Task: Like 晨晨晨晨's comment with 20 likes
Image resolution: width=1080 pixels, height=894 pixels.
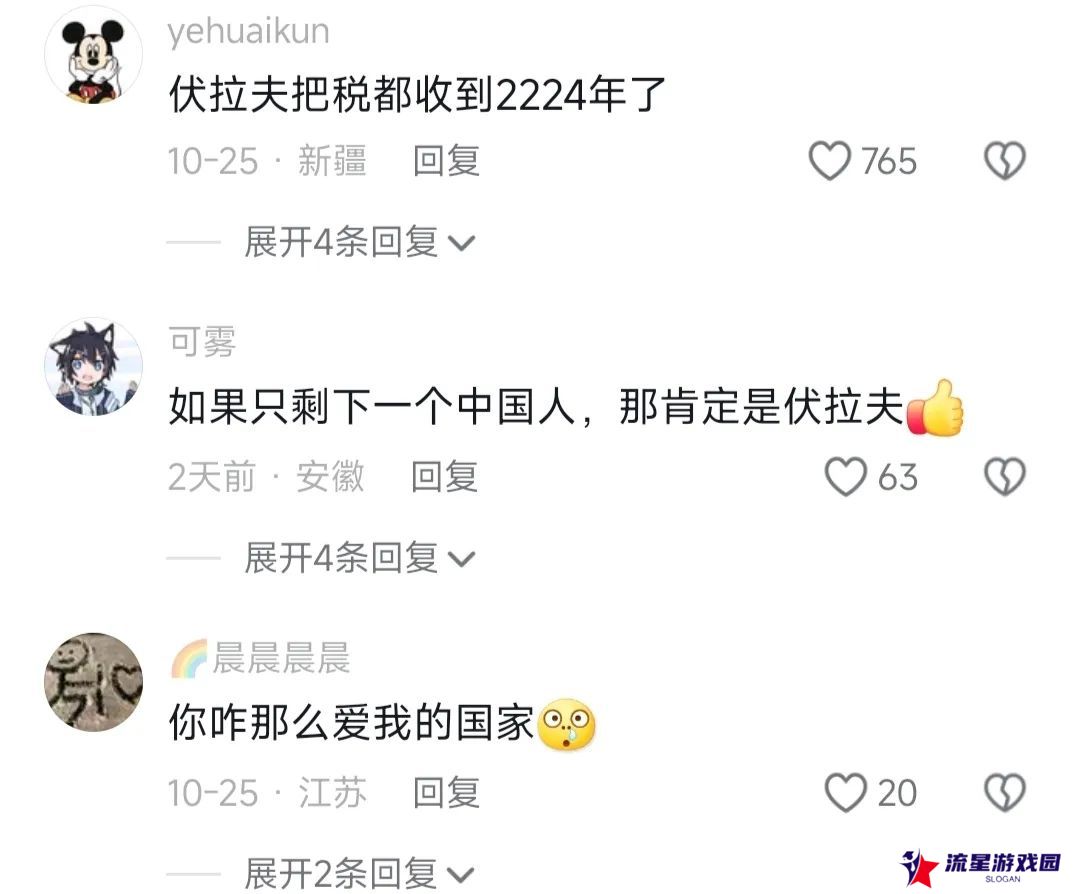Action: point(846,793)
